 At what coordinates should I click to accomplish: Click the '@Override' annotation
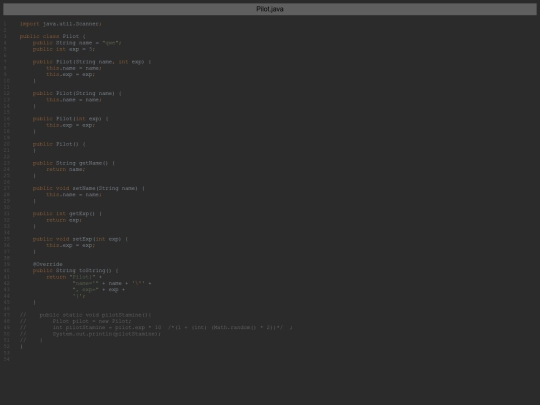coord(48,264)
